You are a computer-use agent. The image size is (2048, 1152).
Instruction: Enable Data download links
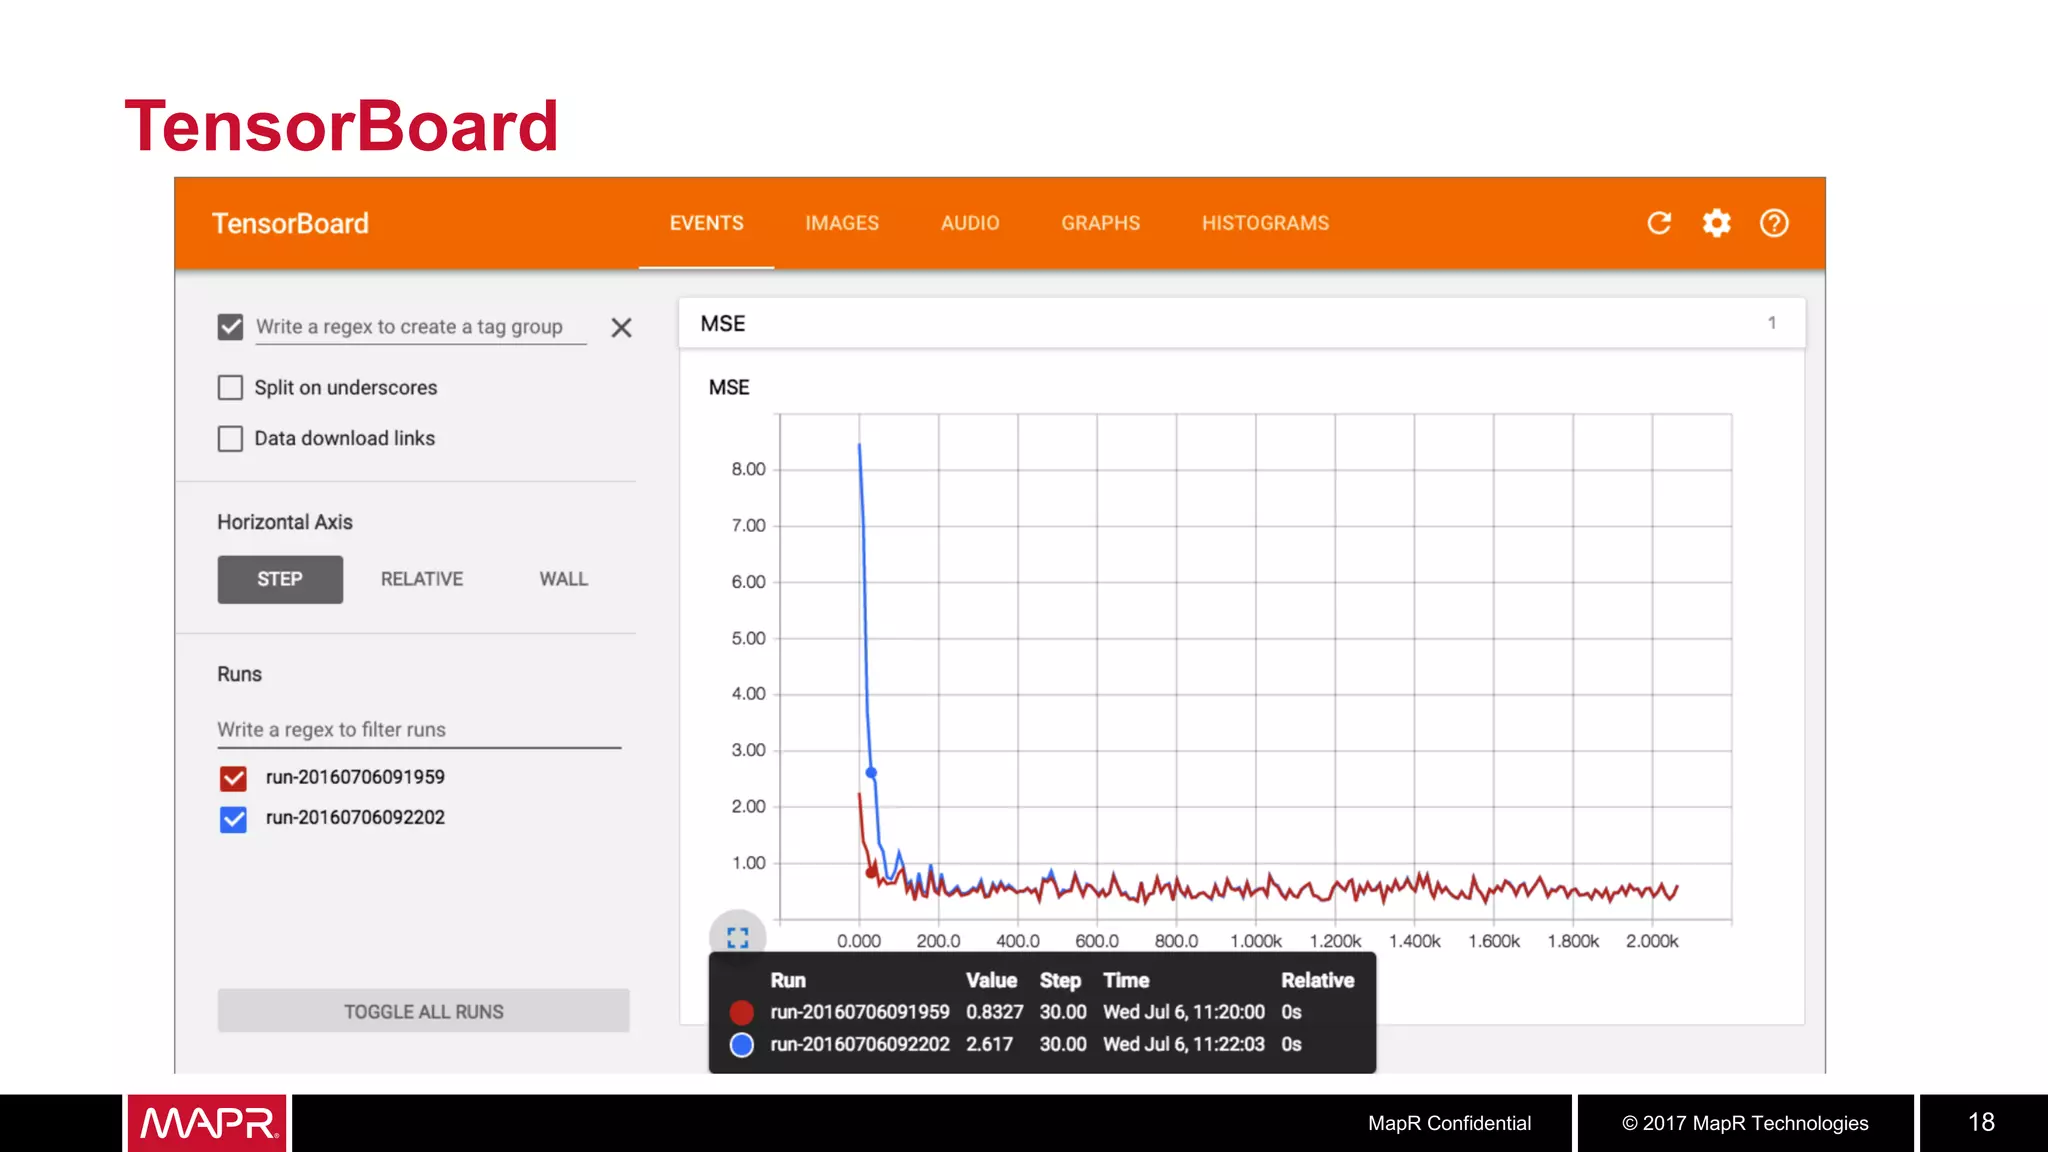point(230,439)
